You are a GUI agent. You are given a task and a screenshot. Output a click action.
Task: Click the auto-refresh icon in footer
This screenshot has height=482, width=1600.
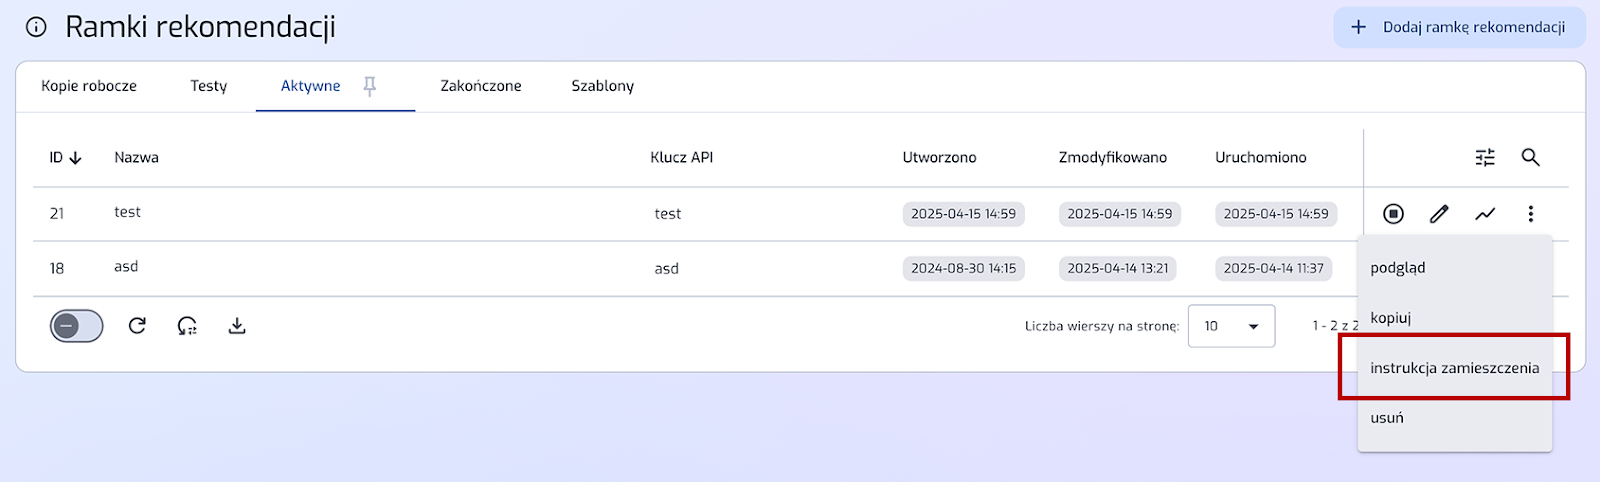click(x=187, y=326)
